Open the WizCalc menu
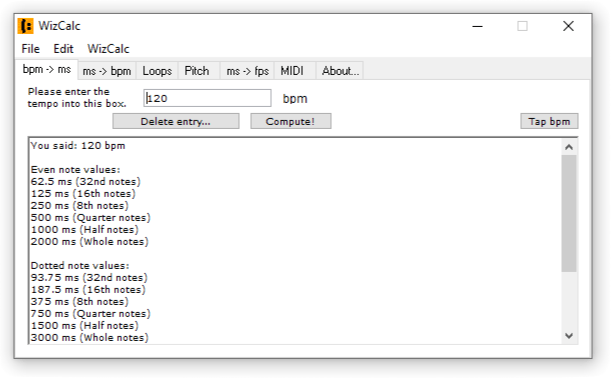 point(108,49)
